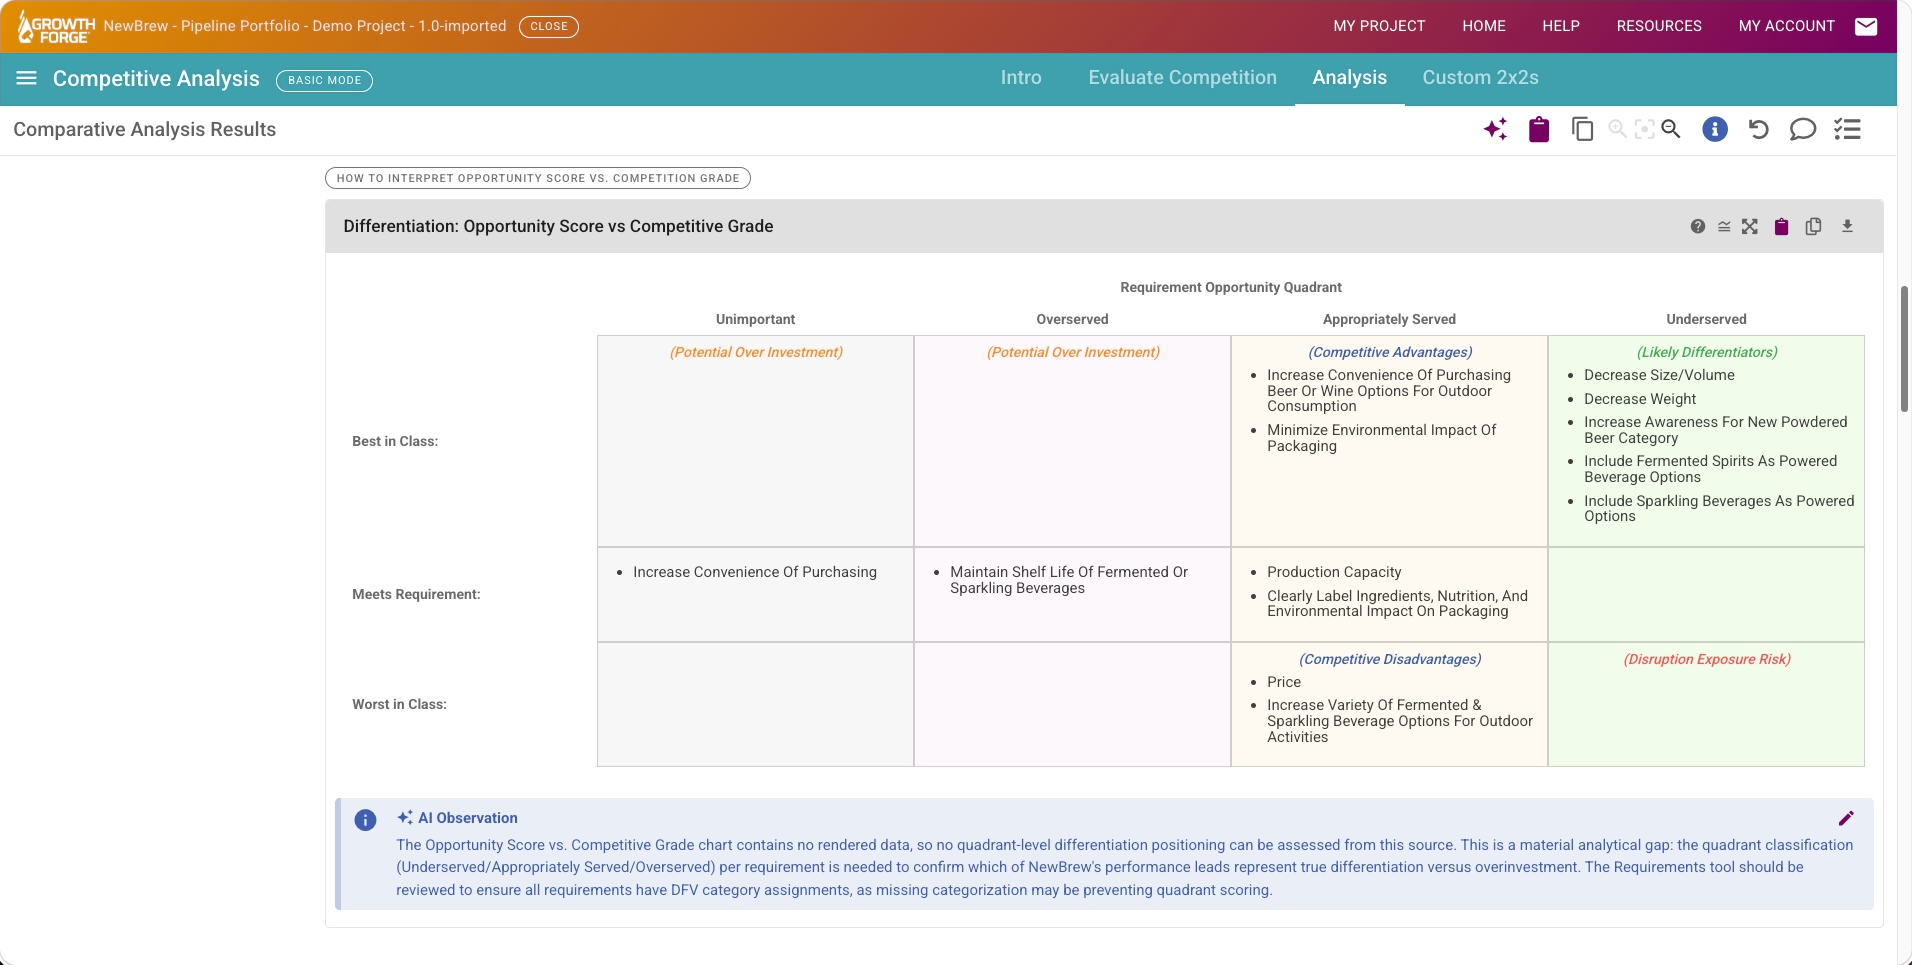Click the undo arrow icon
Viewport: 1912px width, 965px height.
1758,129
